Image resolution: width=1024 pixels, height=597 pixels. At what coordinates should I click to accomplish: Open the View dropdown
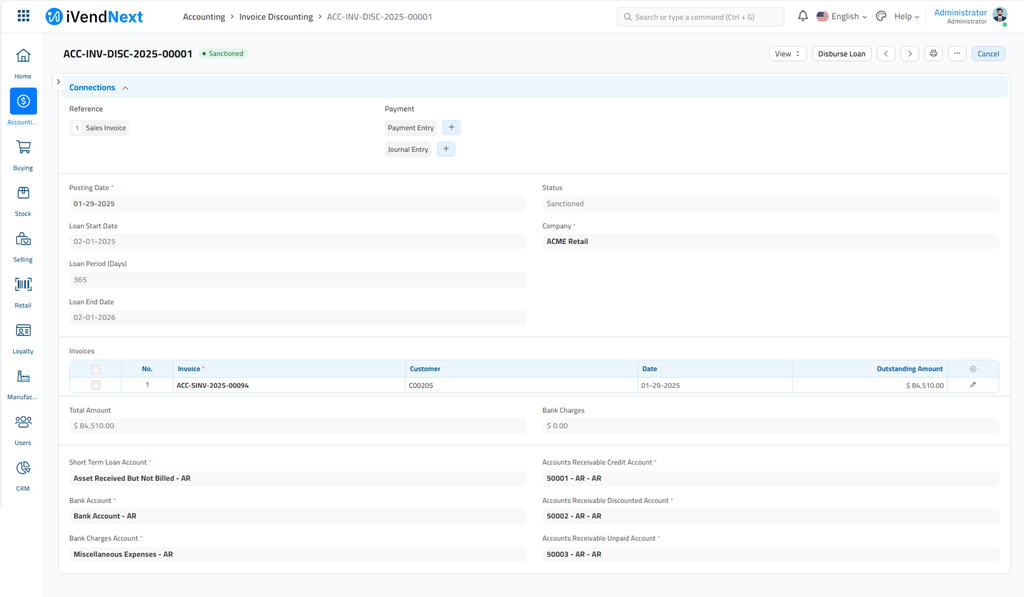pos(787,54)
